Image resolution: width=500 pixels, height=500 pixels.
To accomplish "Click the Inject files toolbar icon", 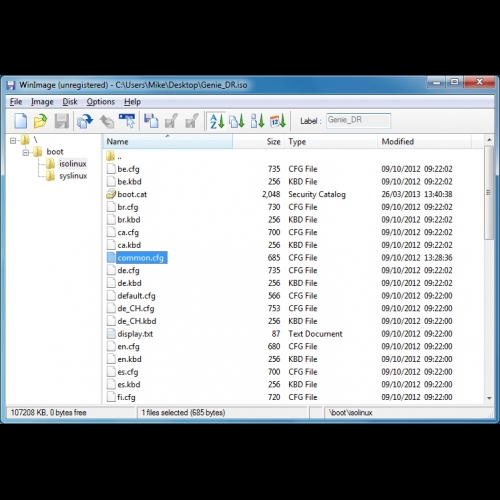I will pyautogui.click(x=151, y=121).
